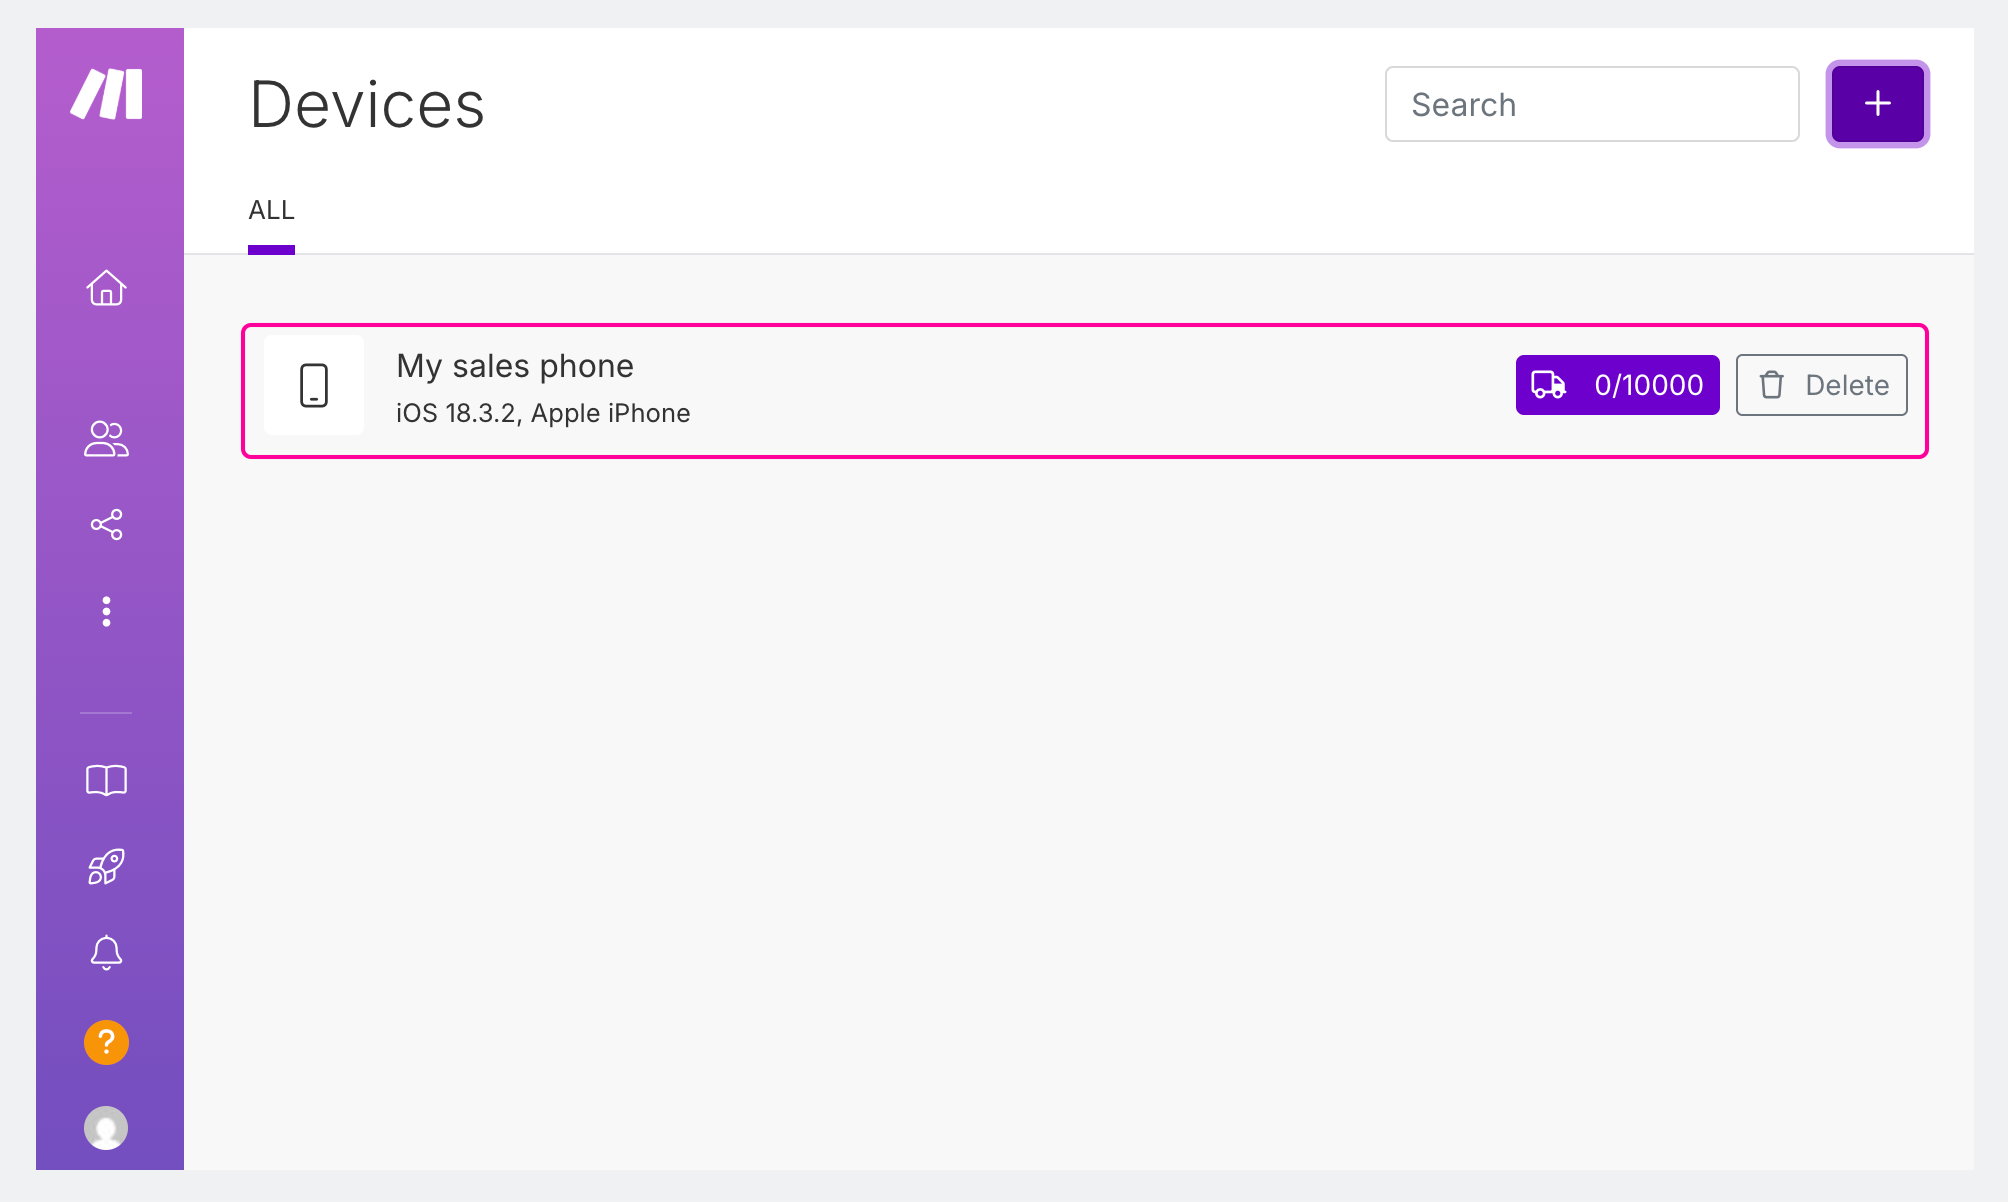Open the What's new rocket icon
Image resolution: width=2008 pixels, height=1202 pixels.
pyautogui.click(x=106, y=867)
